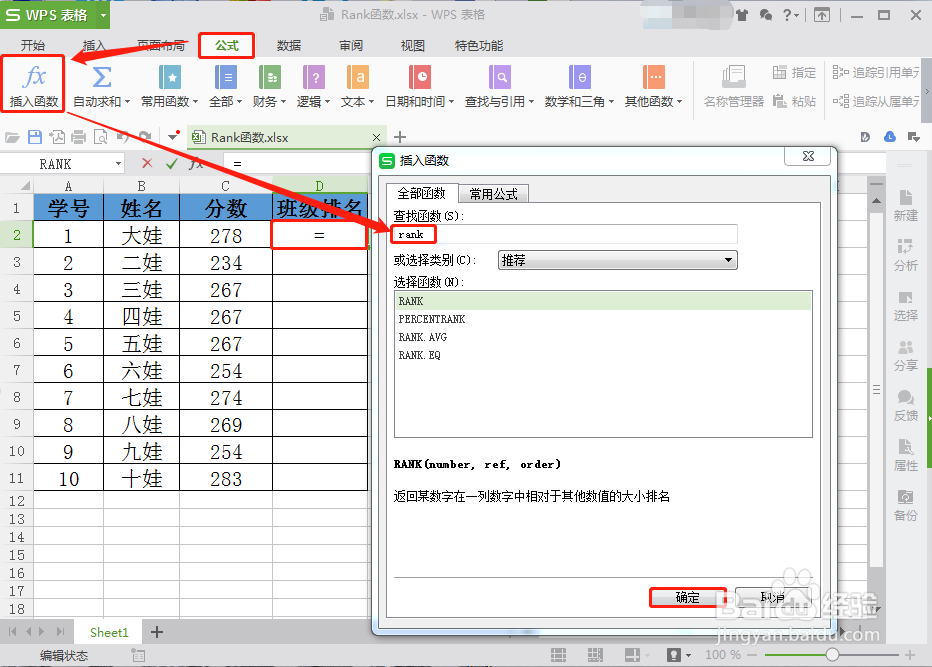Click 取消 (Cancel) in Insert Function dialog

[772, 597]
